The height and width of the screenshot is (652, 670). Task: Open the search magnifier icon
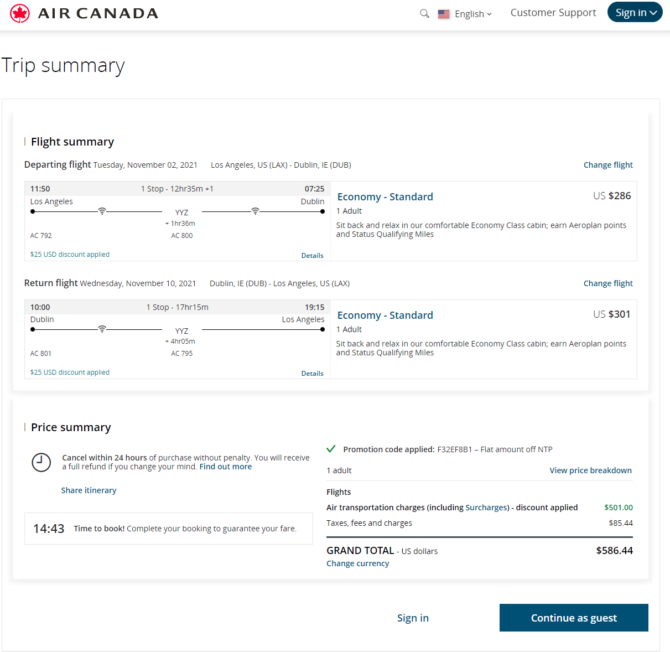[425, 14]
